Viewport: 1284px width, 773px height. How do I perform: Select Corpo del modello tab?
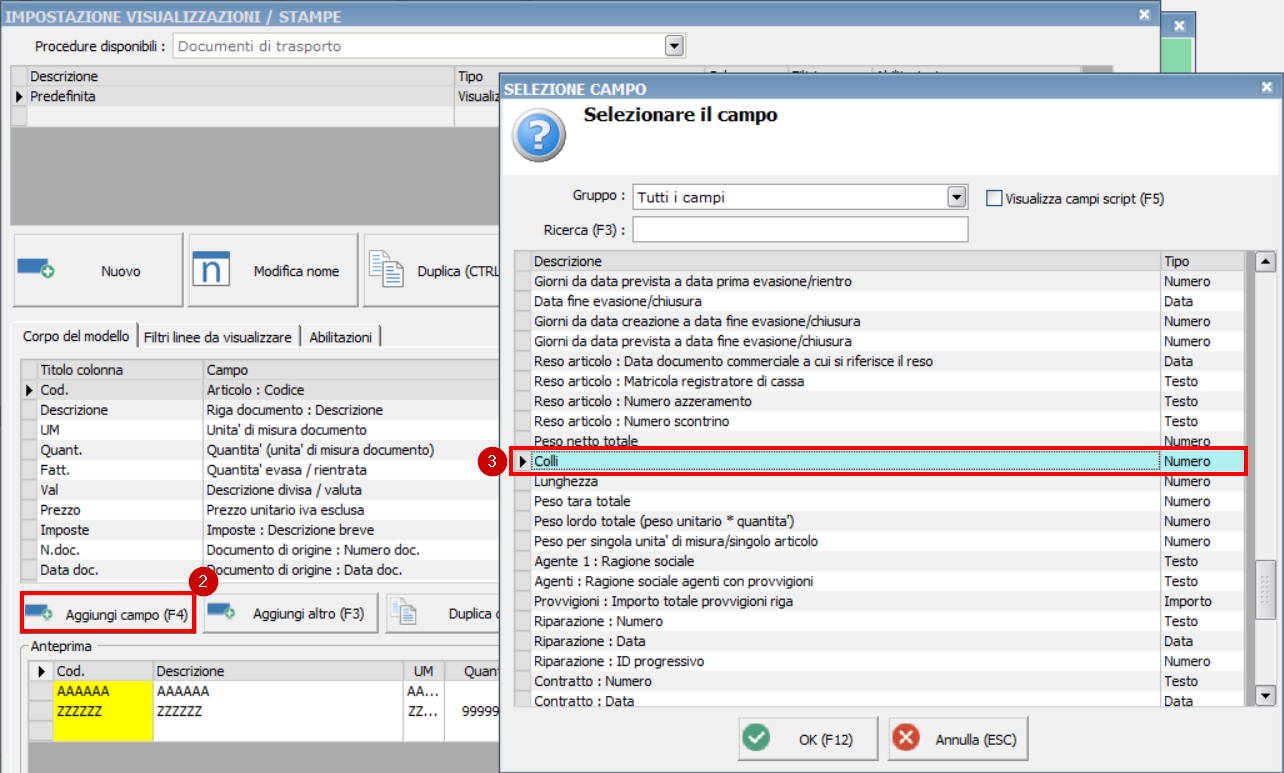coord(76,337)
